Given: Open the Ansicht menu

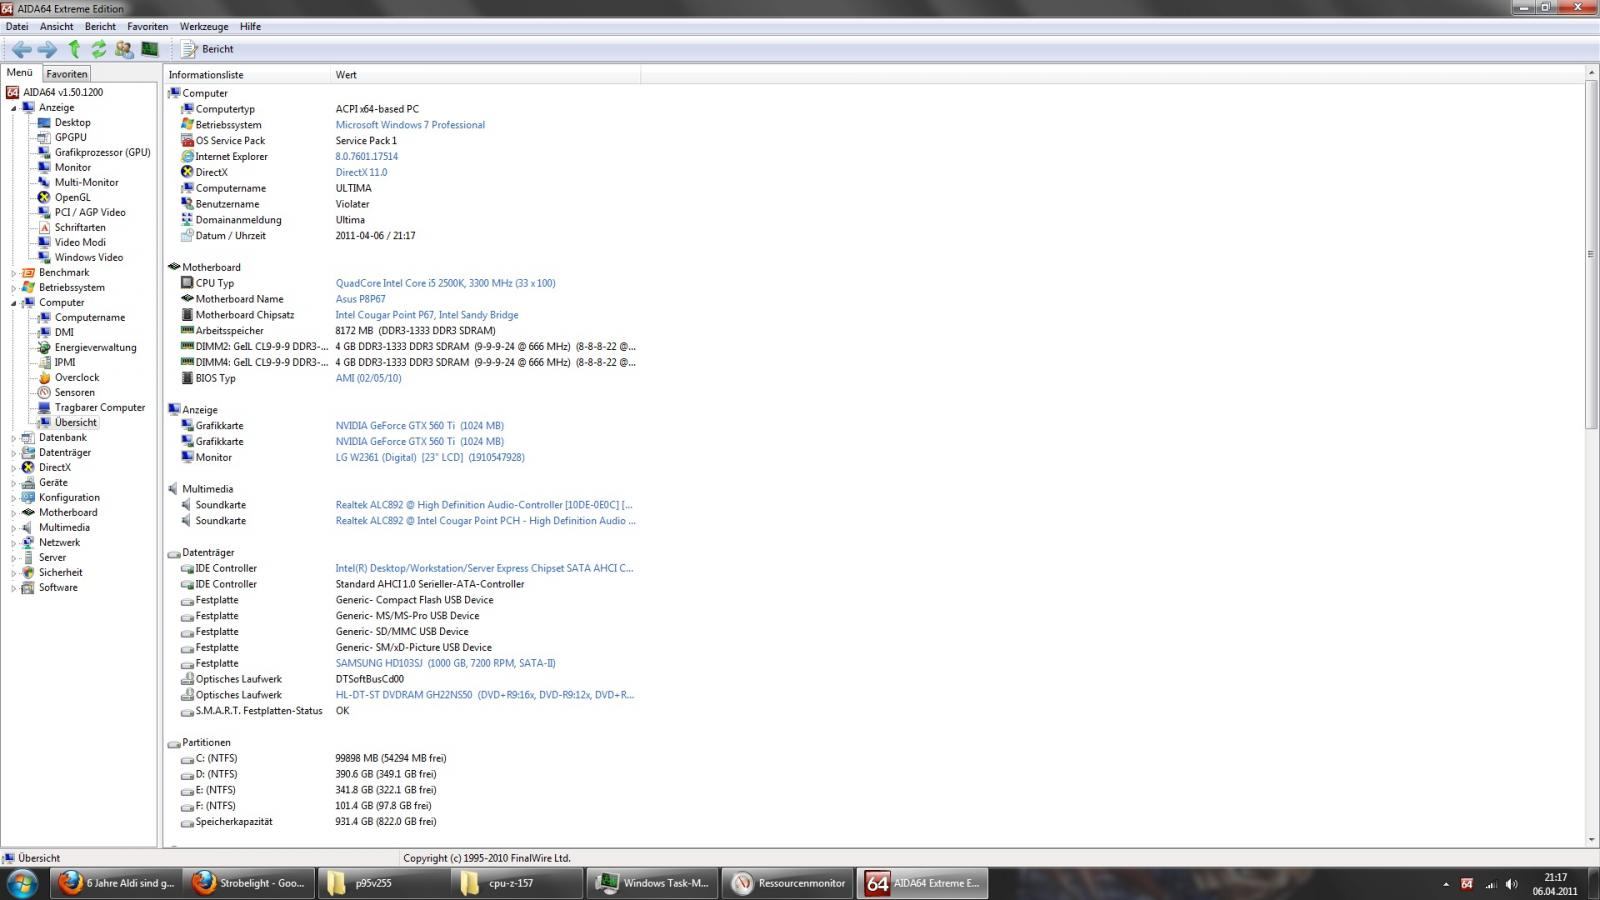Looking at the screenshot, I should pos(56,27).
